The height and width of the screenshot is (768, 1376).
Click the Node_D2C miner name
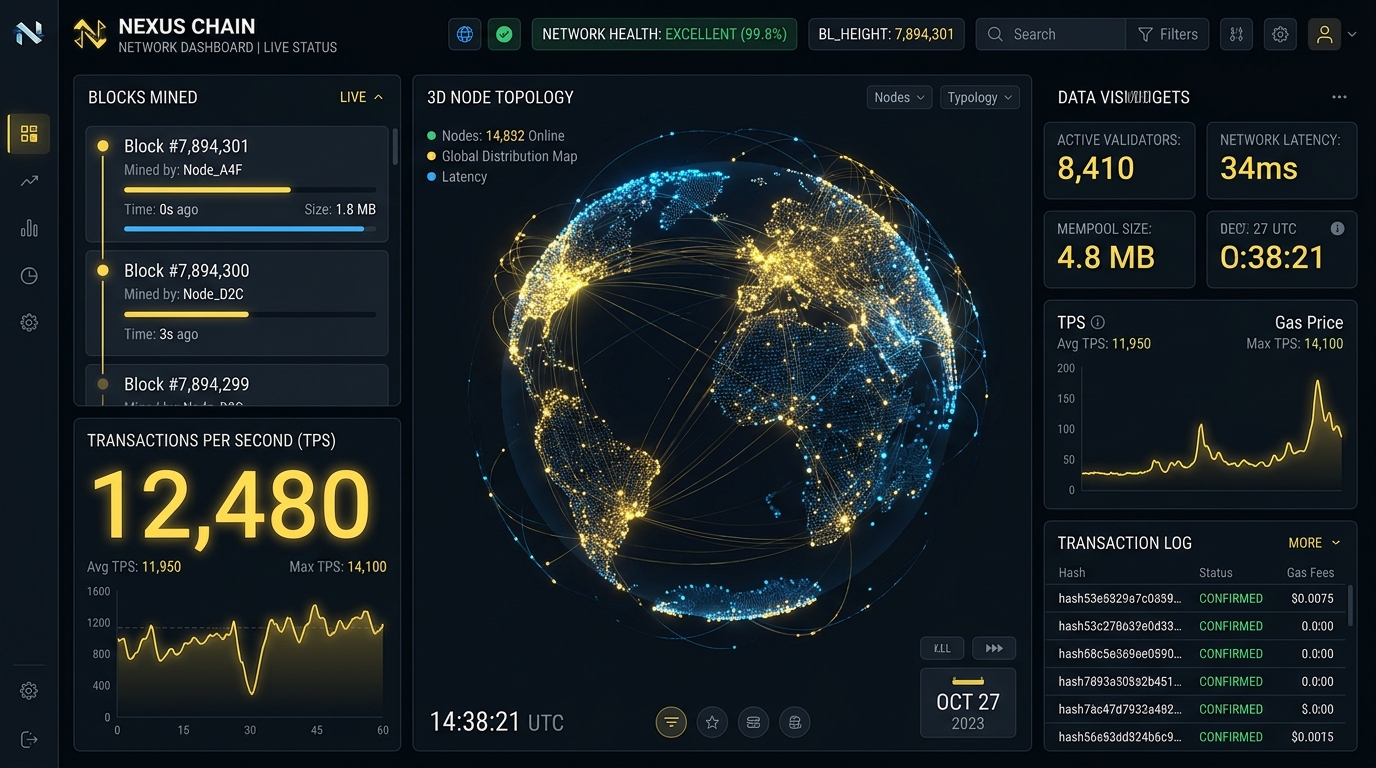pos(213,294)
